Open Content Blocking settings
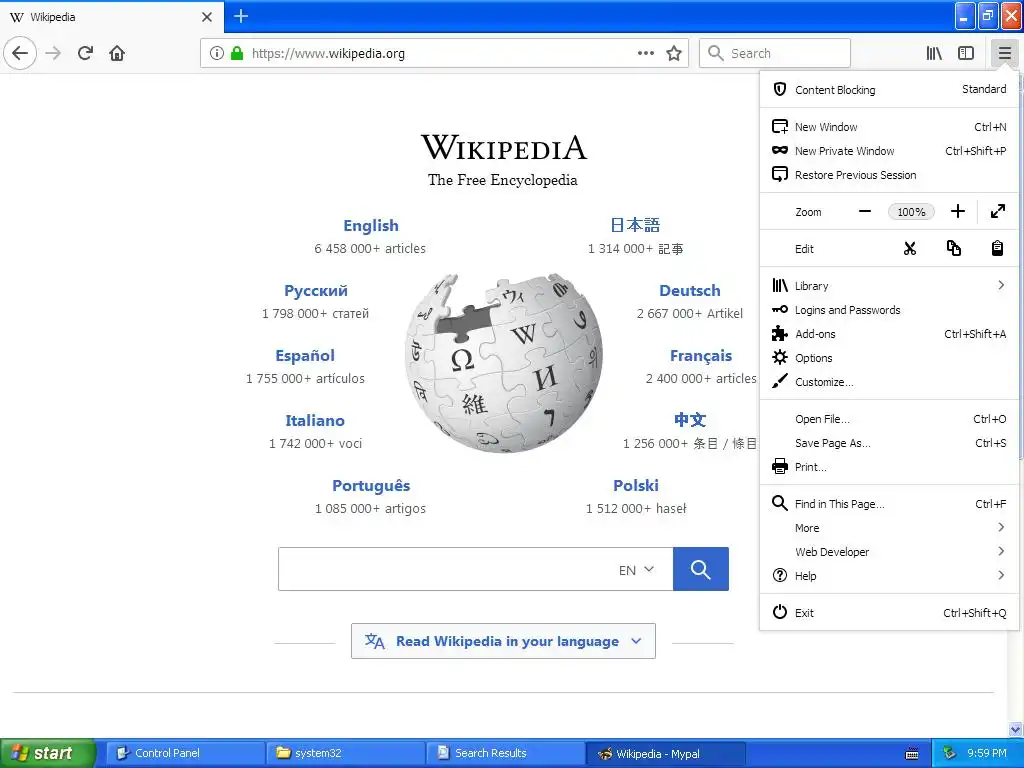This screenshot has width=1024, height=768. 889,89
